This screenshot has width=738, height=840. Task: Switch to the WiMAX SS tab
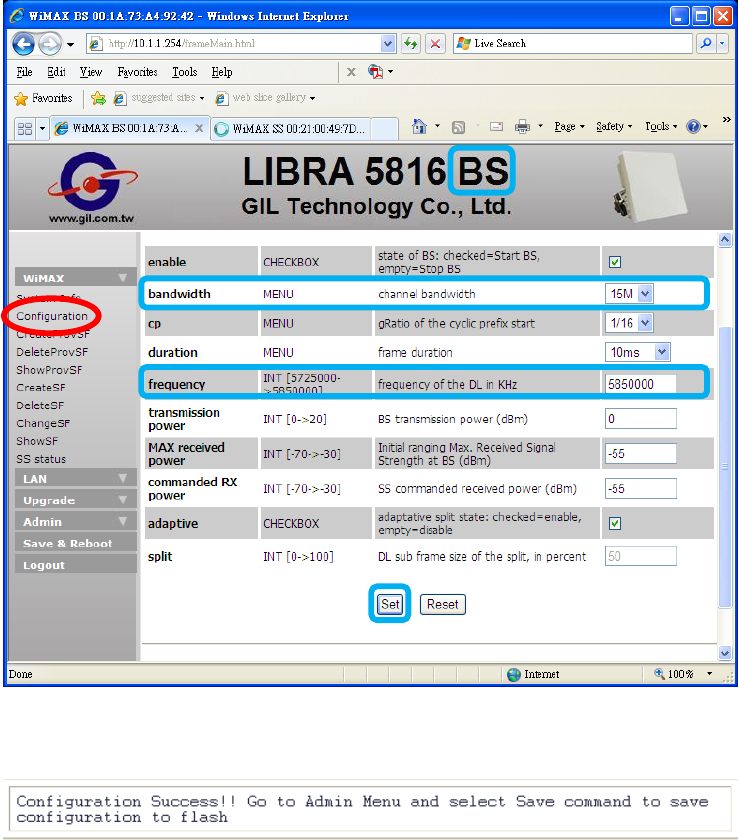(x=291, y=129)
